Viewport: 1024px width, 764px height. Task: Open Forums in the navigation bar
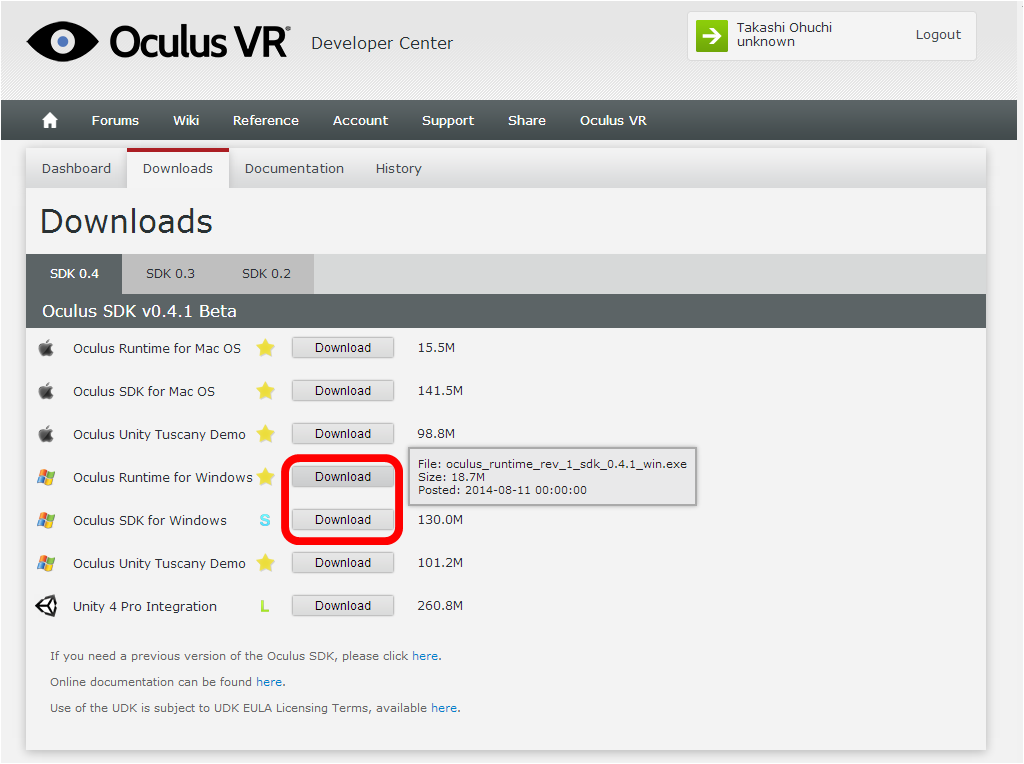pyautogui.click(x=115, y=120)
